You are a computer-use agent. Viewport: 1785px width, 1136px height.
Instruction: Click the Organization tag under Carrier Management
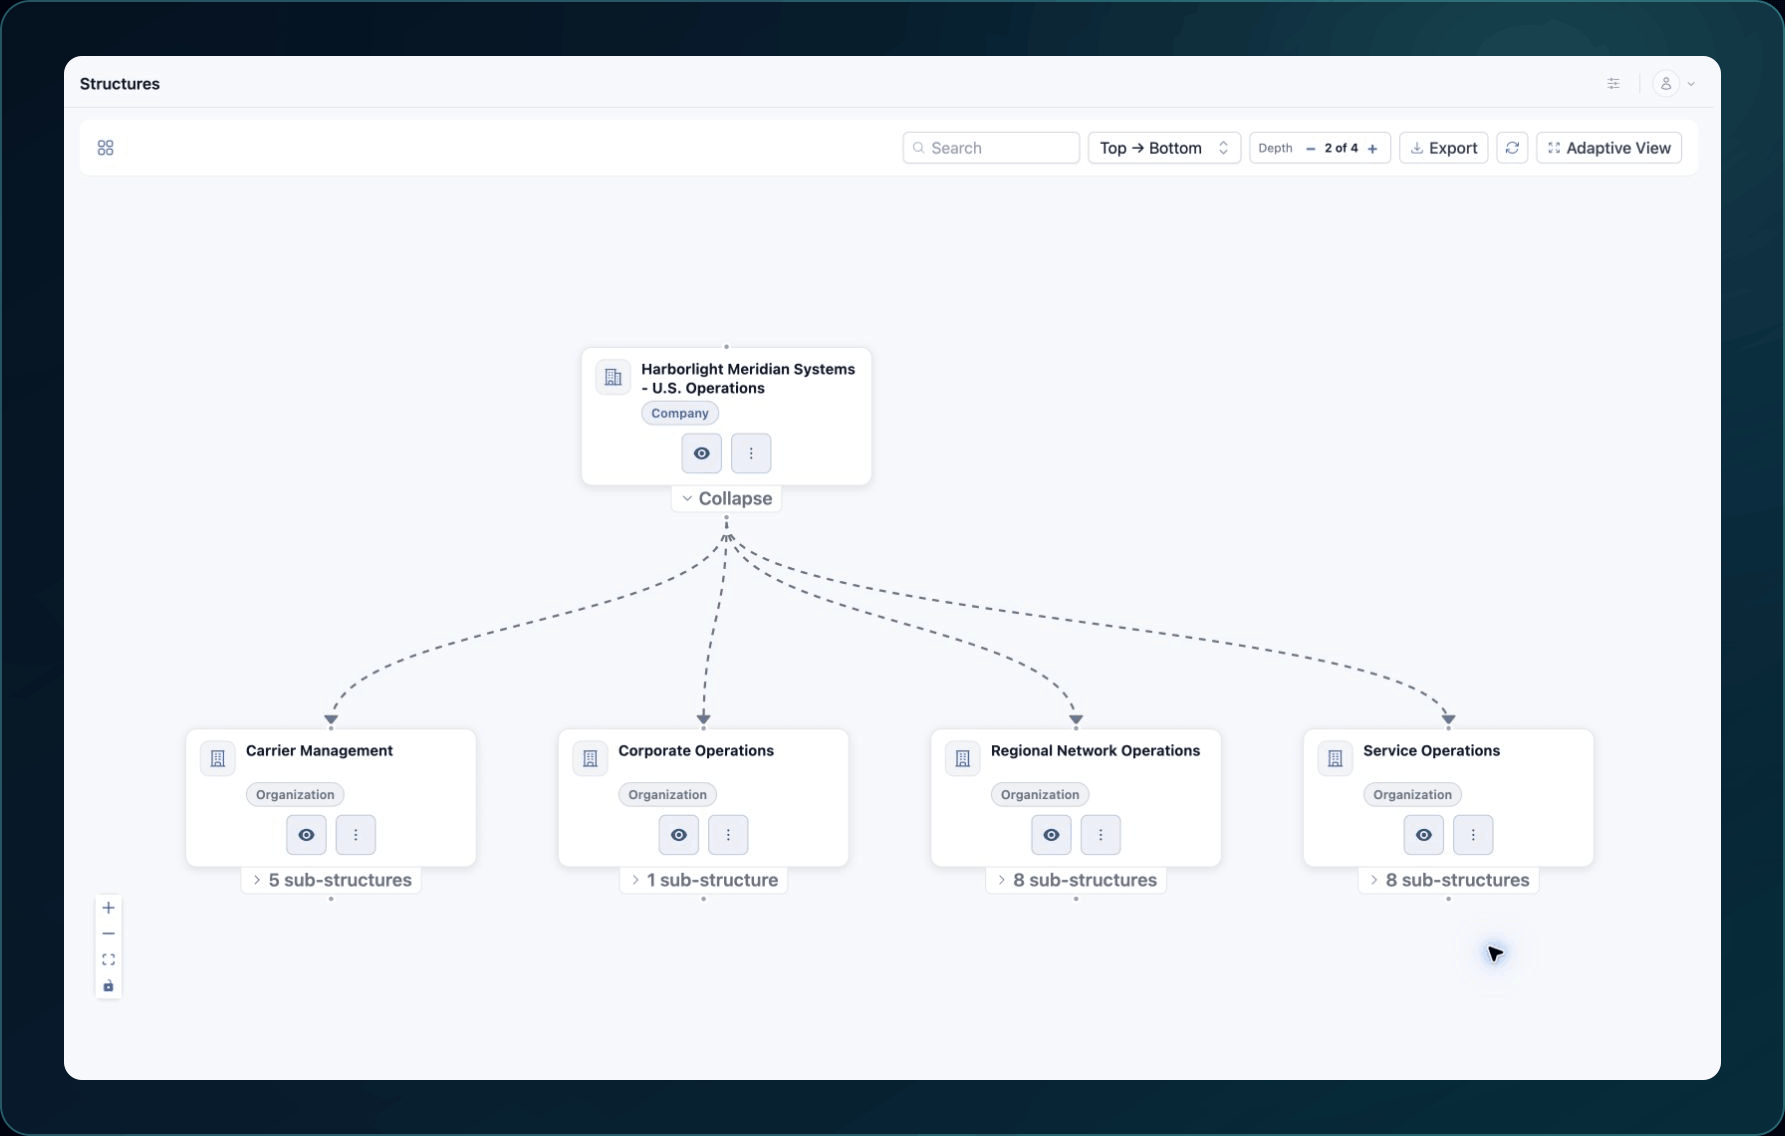coord(295,795)
